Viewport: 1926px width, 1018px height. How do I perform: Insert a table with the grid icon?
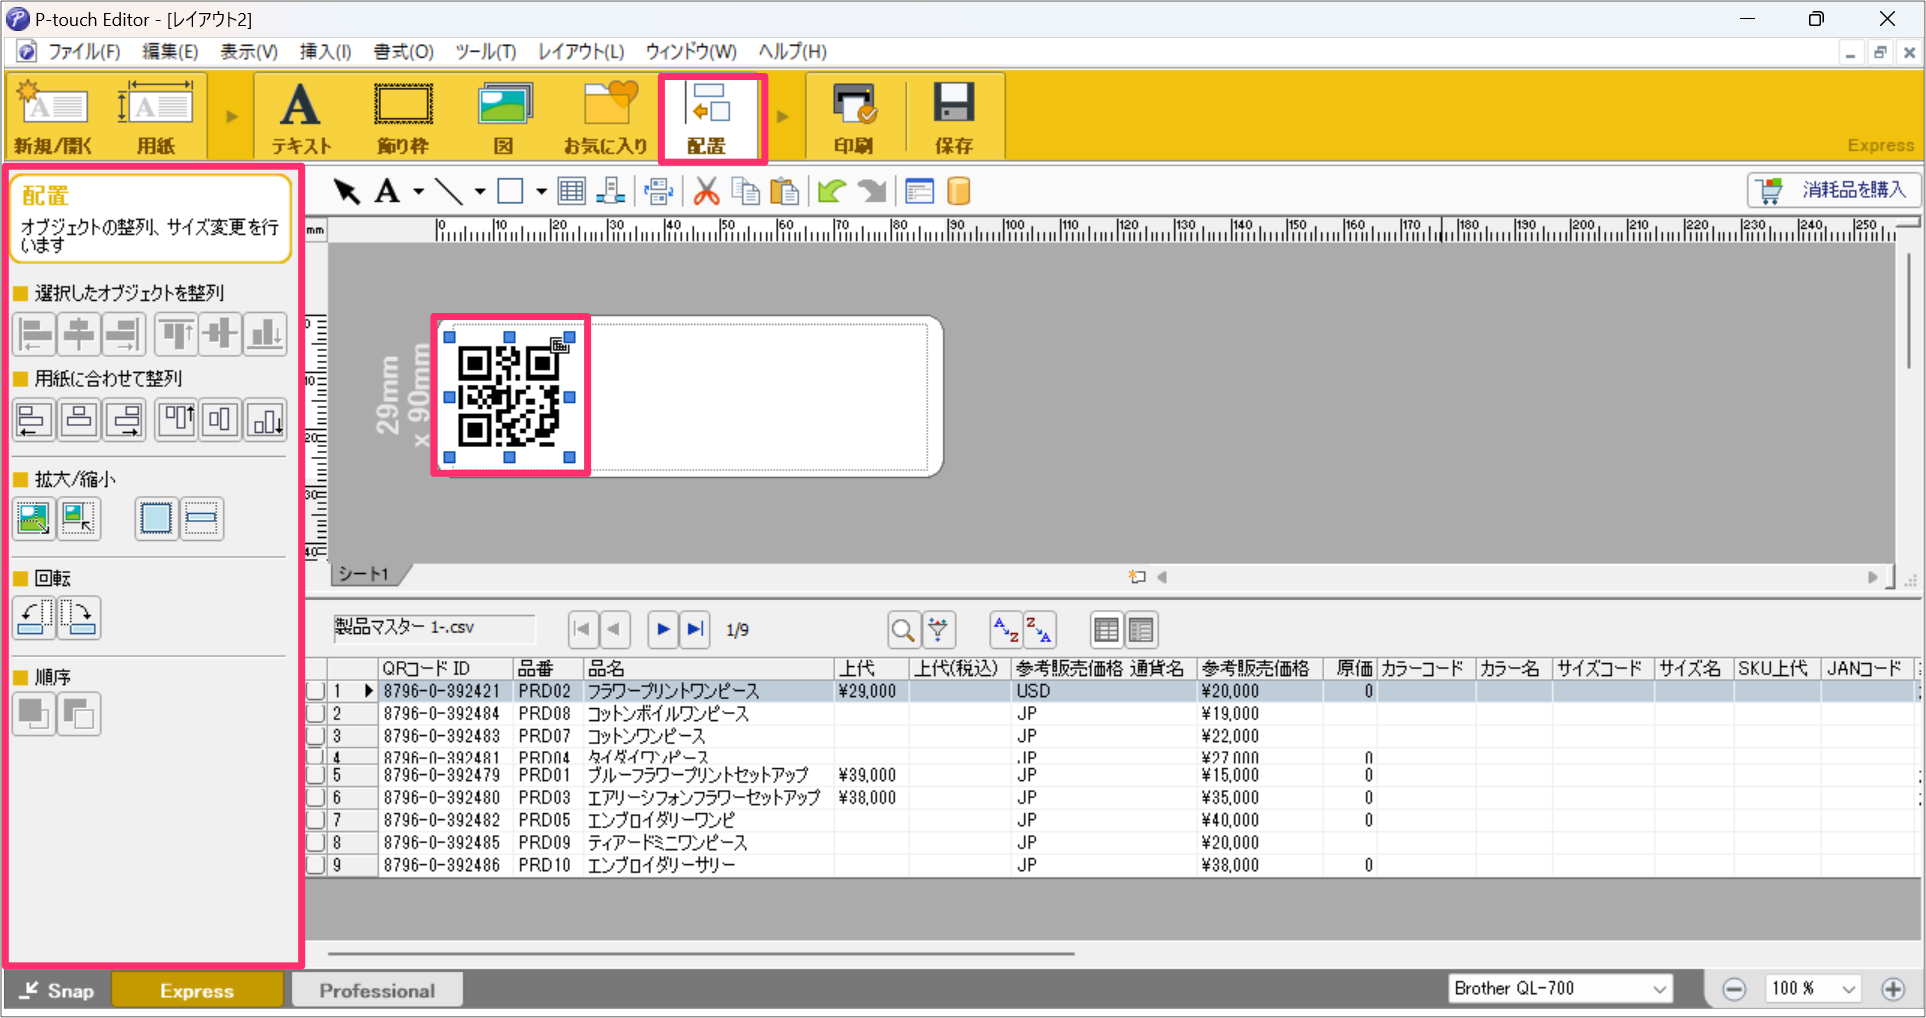point(572,191)
